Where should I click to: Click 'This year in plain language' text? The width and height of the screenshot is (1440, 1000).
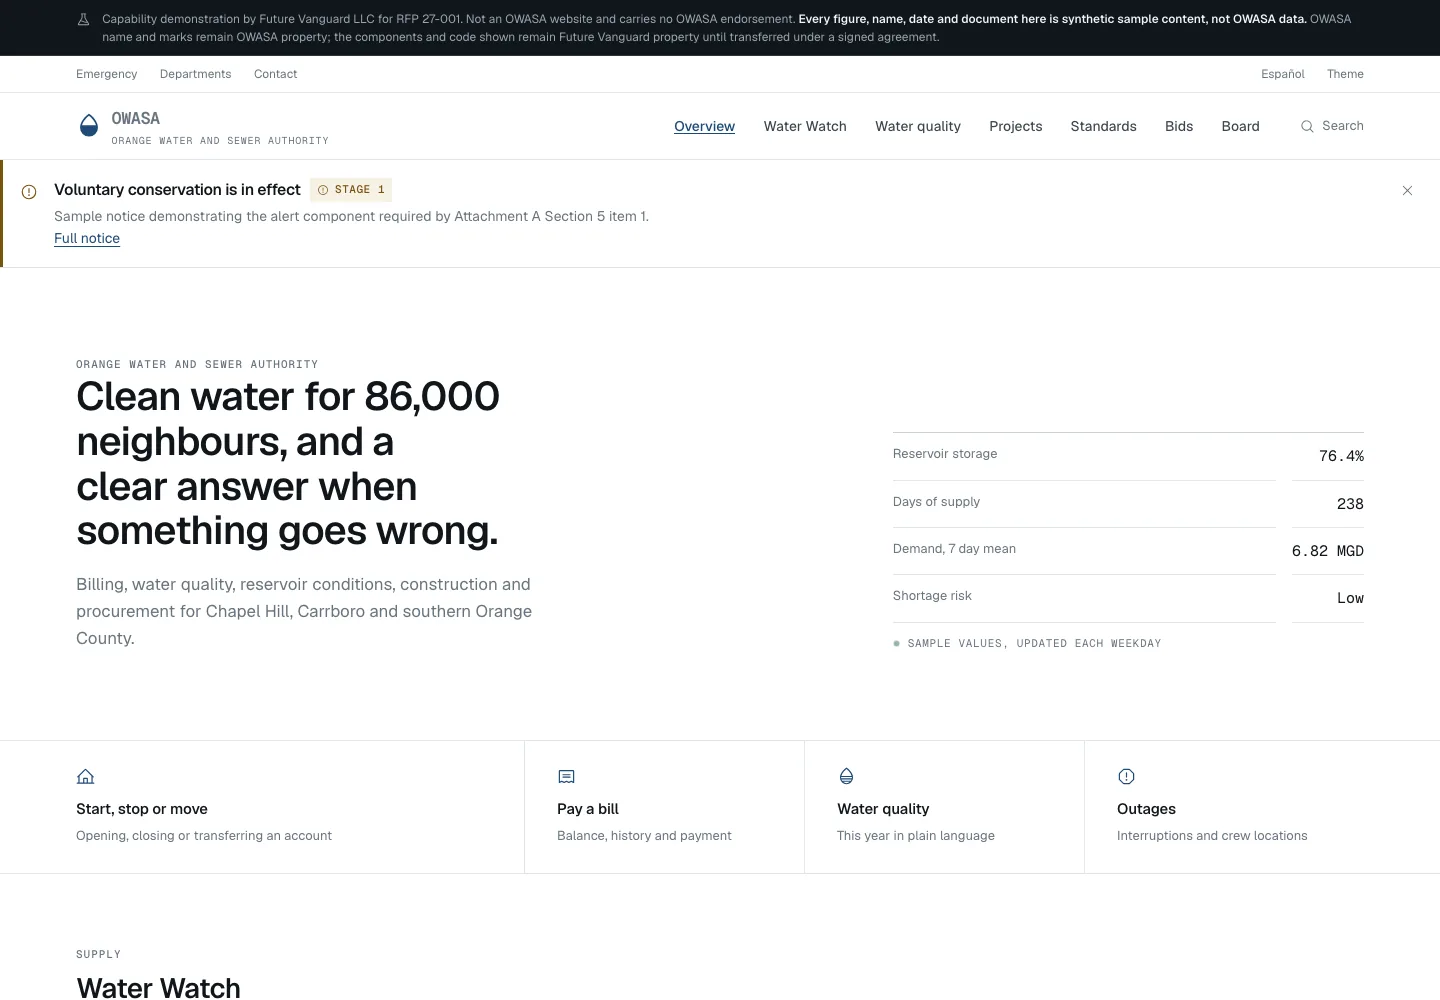[916, 836]
